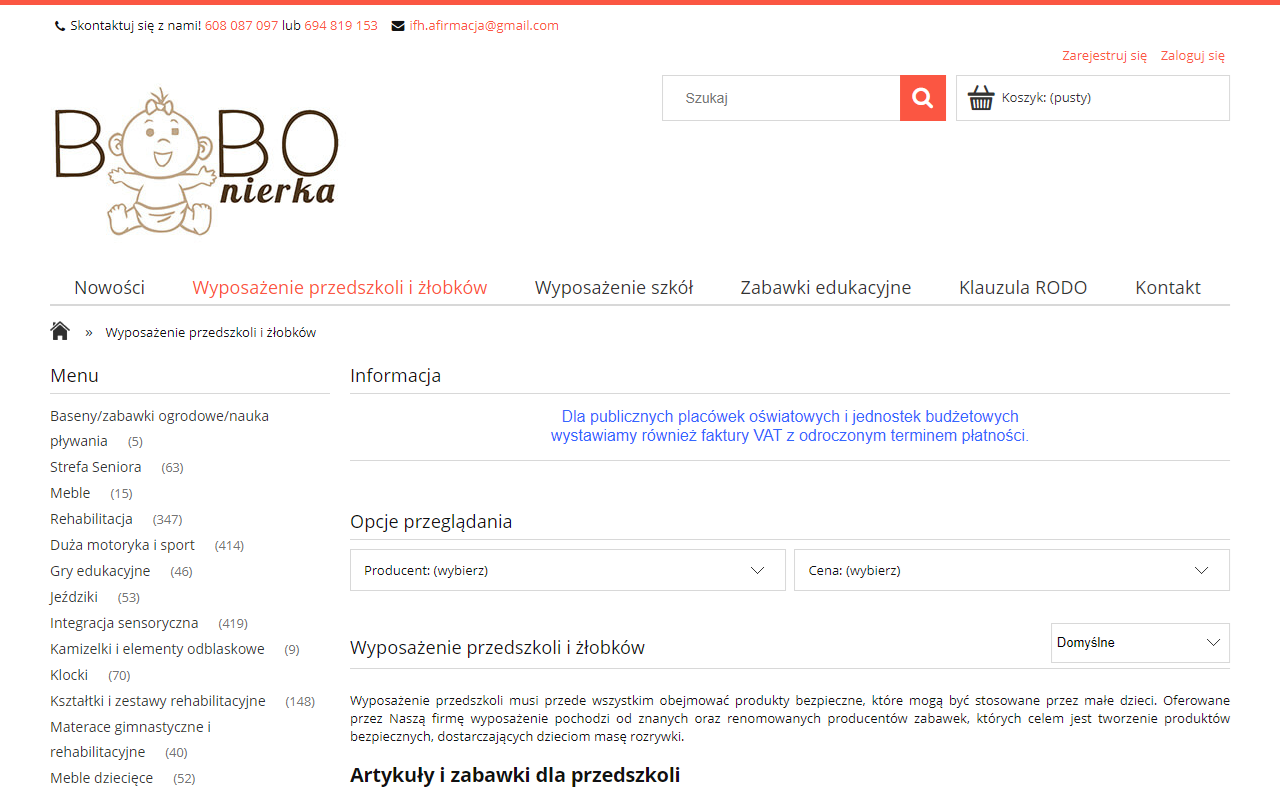Click the Szukaj search input field

781,97
